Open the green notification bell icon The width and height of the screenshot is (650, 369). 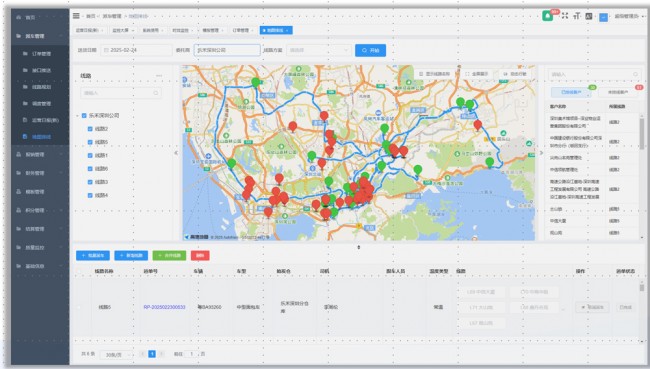(x=547, y=16)
